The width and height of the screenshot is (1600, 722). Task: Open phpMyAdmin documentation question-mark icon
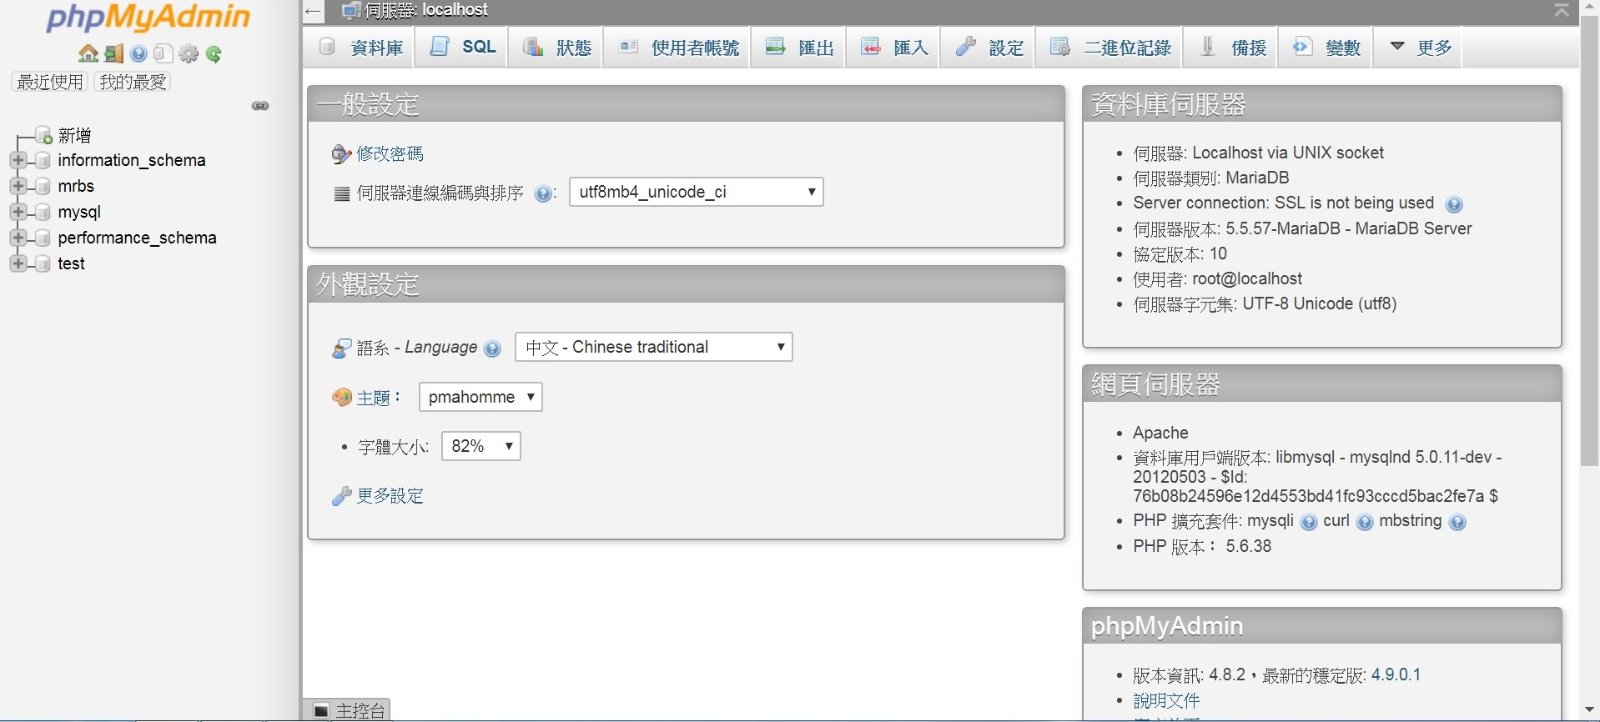pyautogui.click(x=139, y=54)
